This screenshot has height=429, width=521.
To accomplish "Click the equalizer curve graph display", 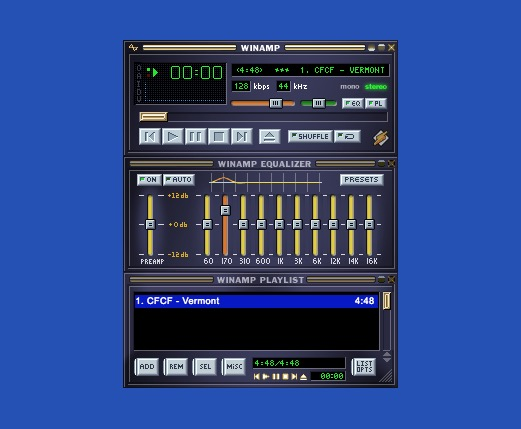I will [x=265, y=182].
